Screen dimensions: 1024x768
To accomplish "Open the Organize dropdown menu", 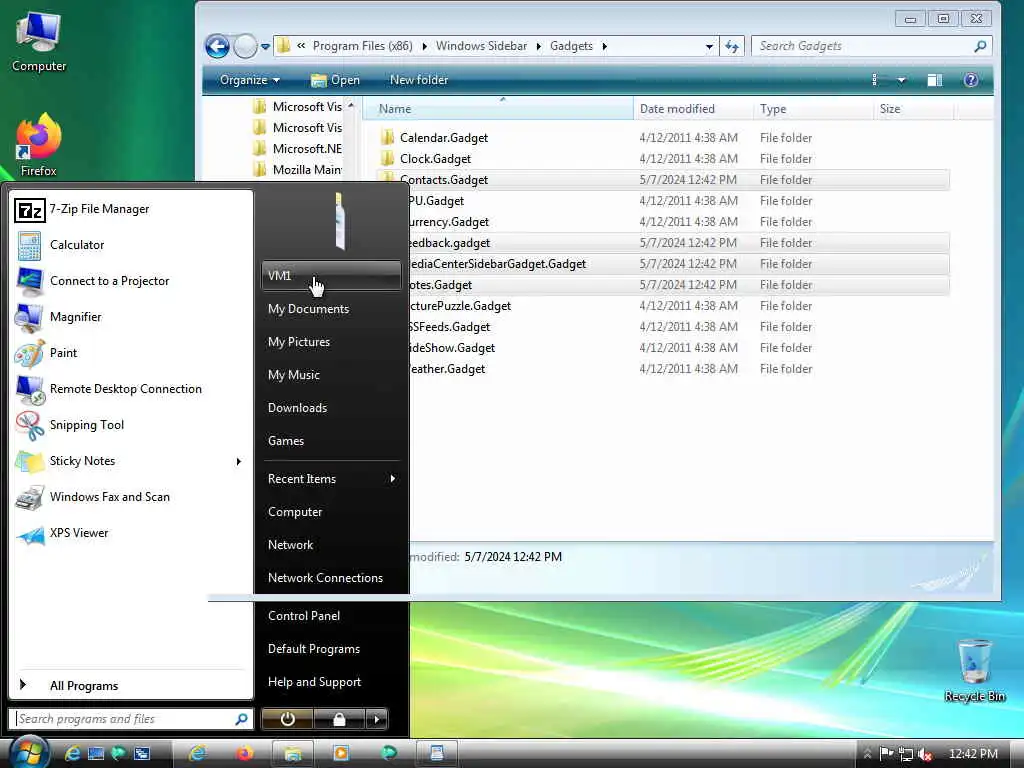I will point(249,80).
